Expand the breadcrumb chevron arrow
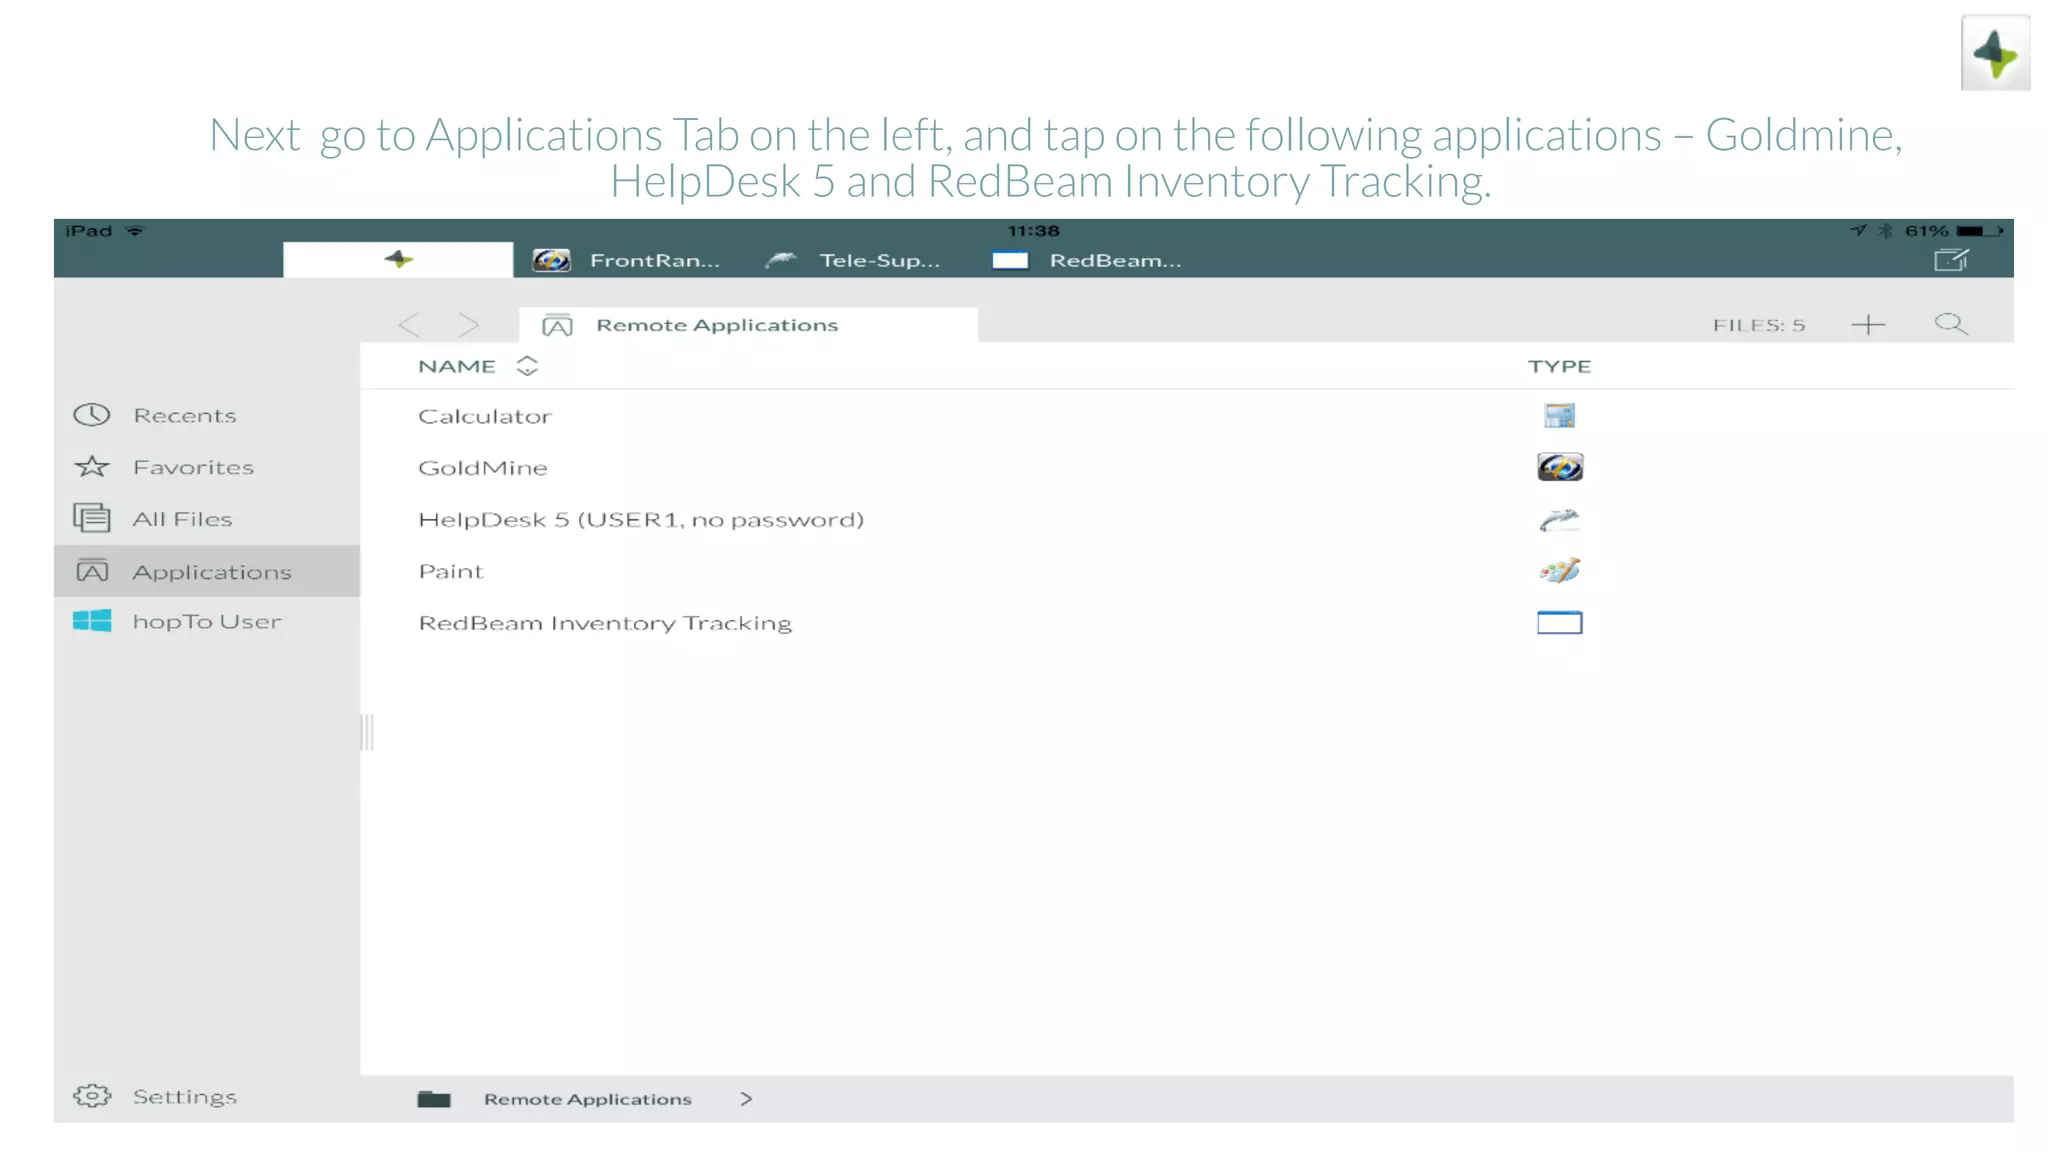This screenshot has width=2048, height=1152. (746, 1099)
